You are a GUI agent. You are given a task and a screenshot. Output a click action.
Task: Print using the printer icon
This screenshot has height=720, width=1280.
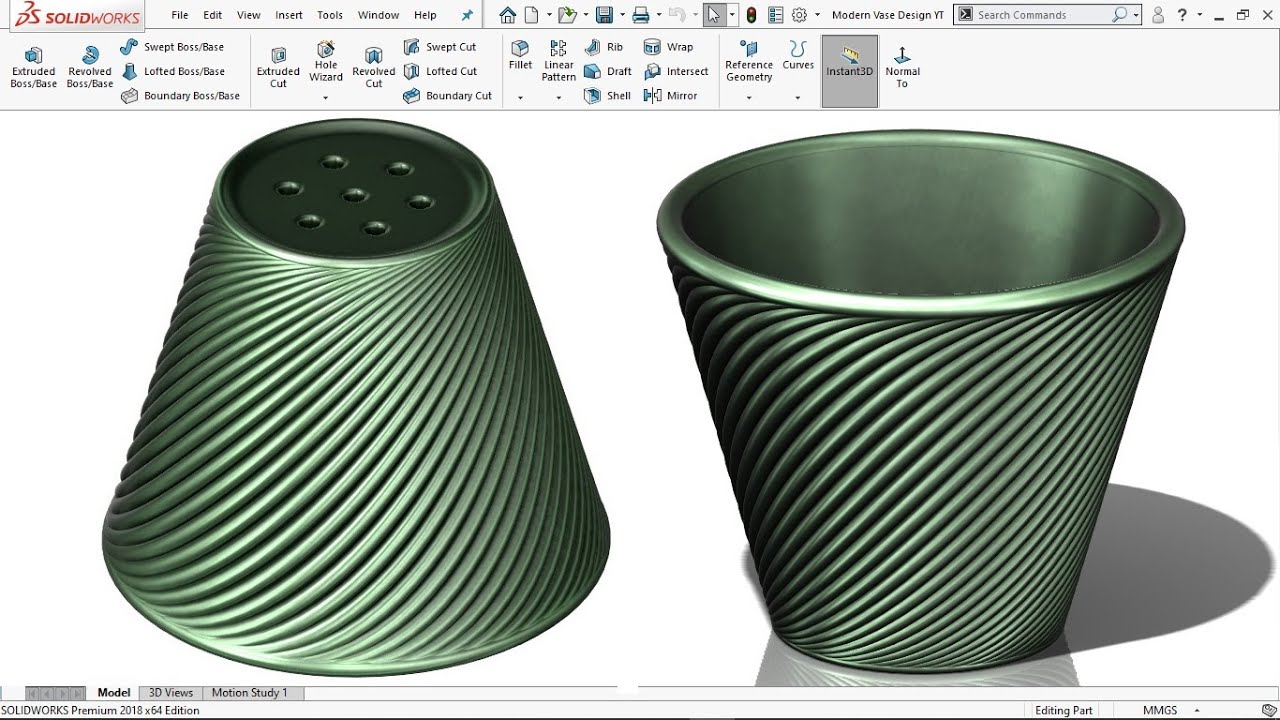(x=641, y=15)
